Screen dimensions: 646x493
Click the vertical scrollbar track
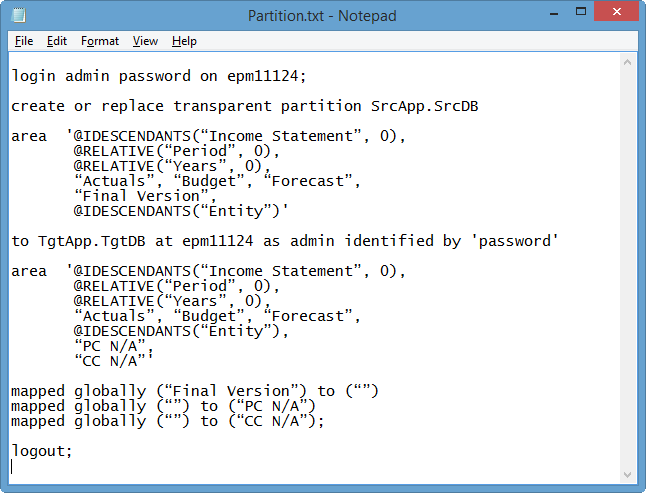point(627,269)
